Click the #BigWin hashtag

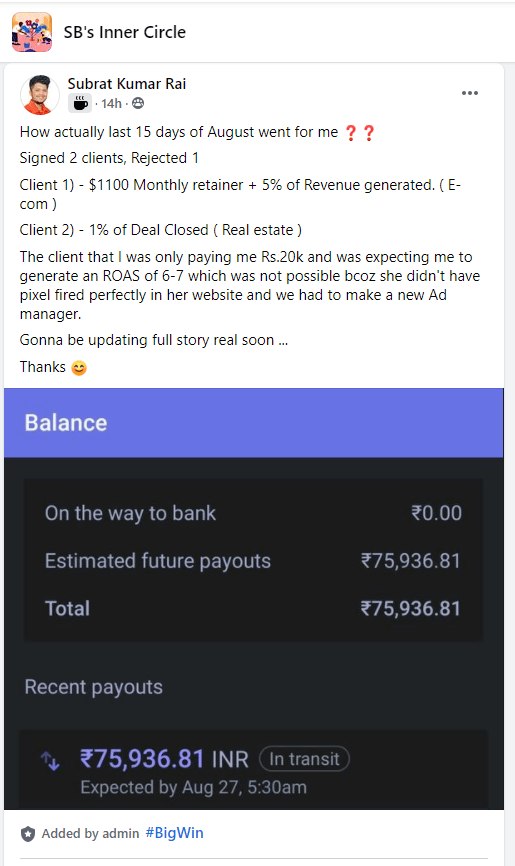click(x=174, y=833)
